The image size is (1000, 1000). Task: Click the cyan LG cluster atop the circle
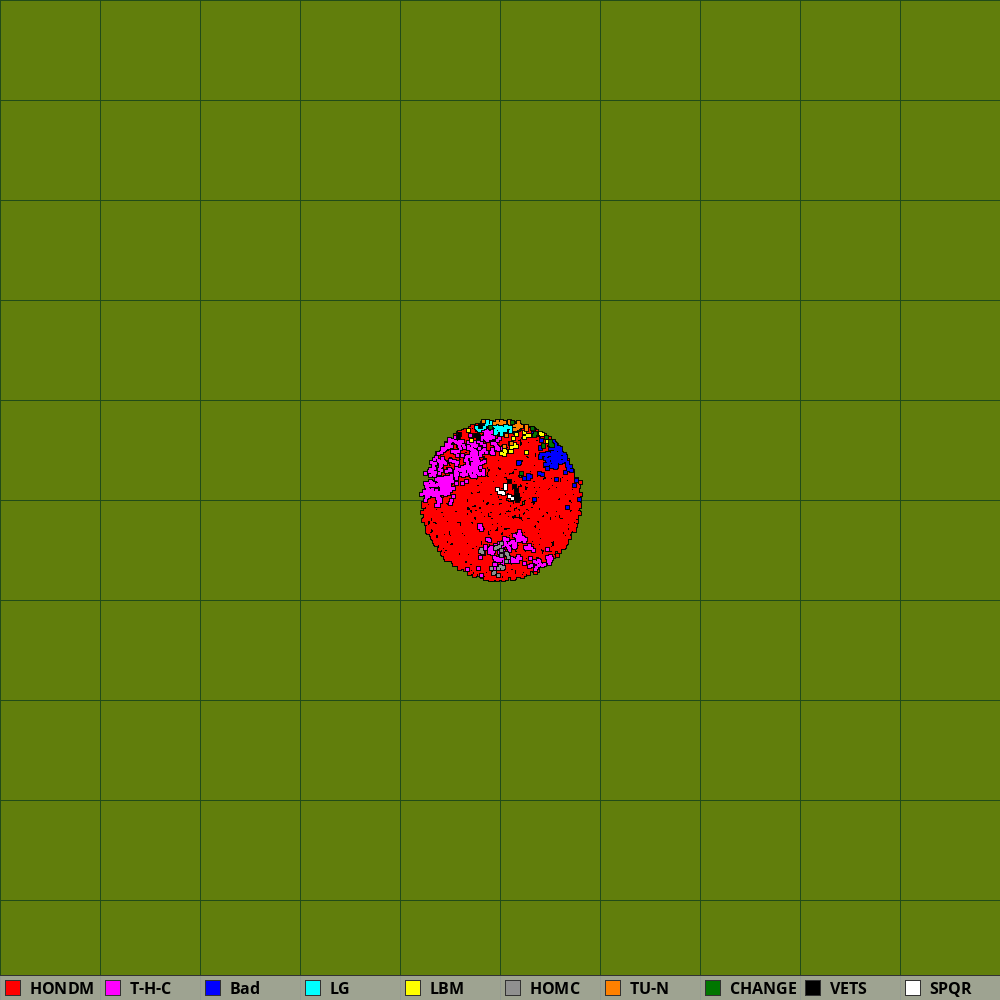(x=501, y=430)
